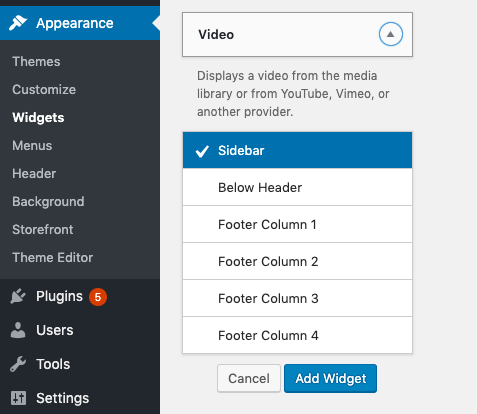
Task: Go to Themes submenu
Action: [x=36, y=62]
